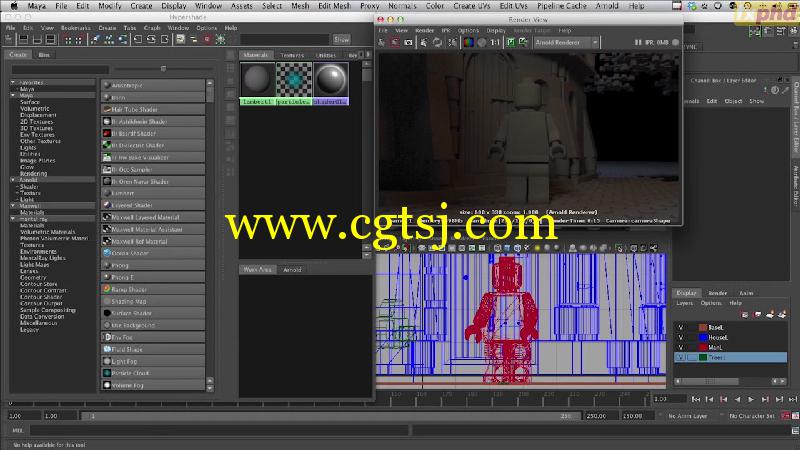Open the Layers menu in Layer Editor
800x450 pixels.
pos(684,303)
